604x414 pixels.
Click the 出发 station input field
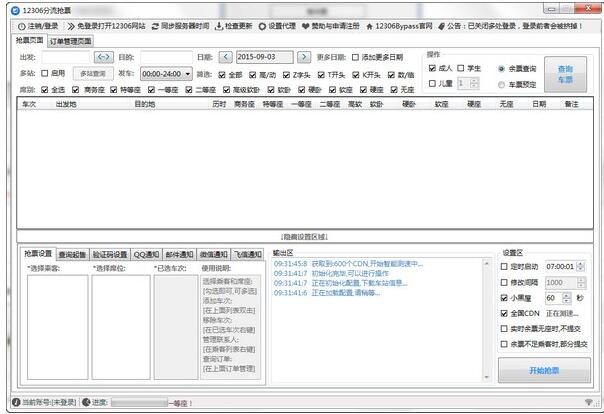coord(65,57)
